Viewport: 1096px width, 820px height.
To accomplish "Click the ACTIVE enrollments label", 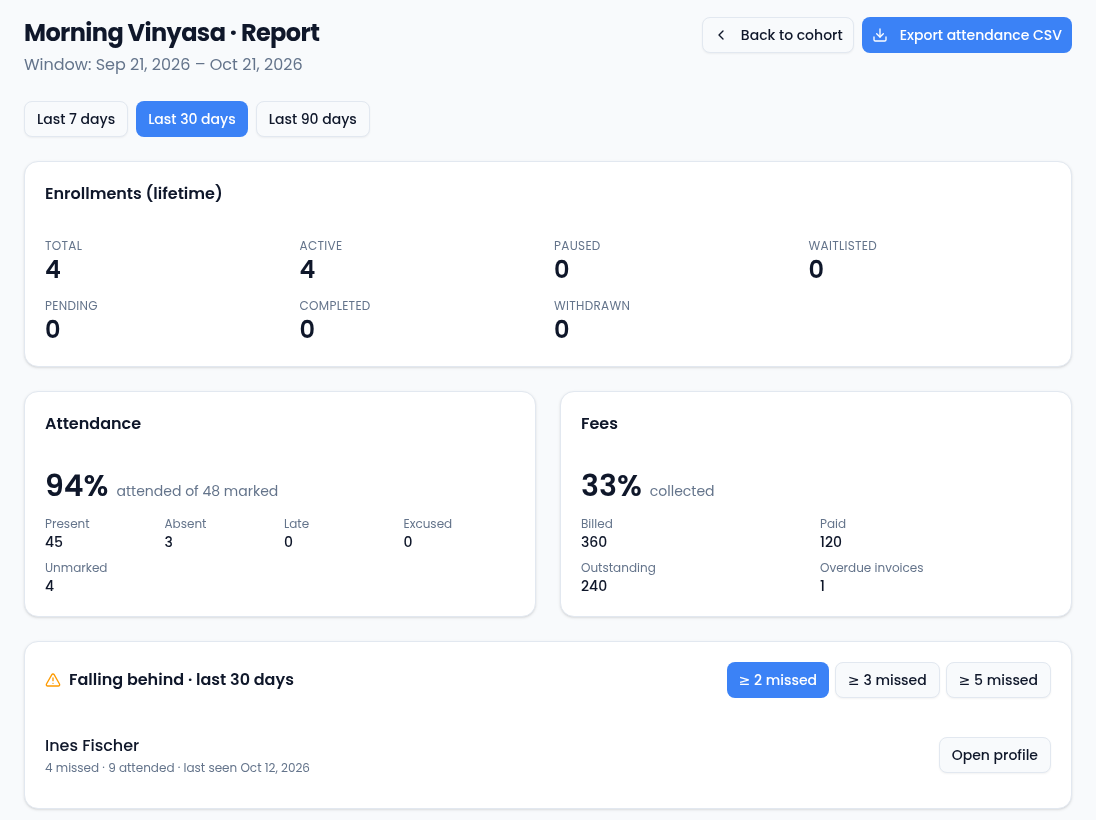I will 320,246.
